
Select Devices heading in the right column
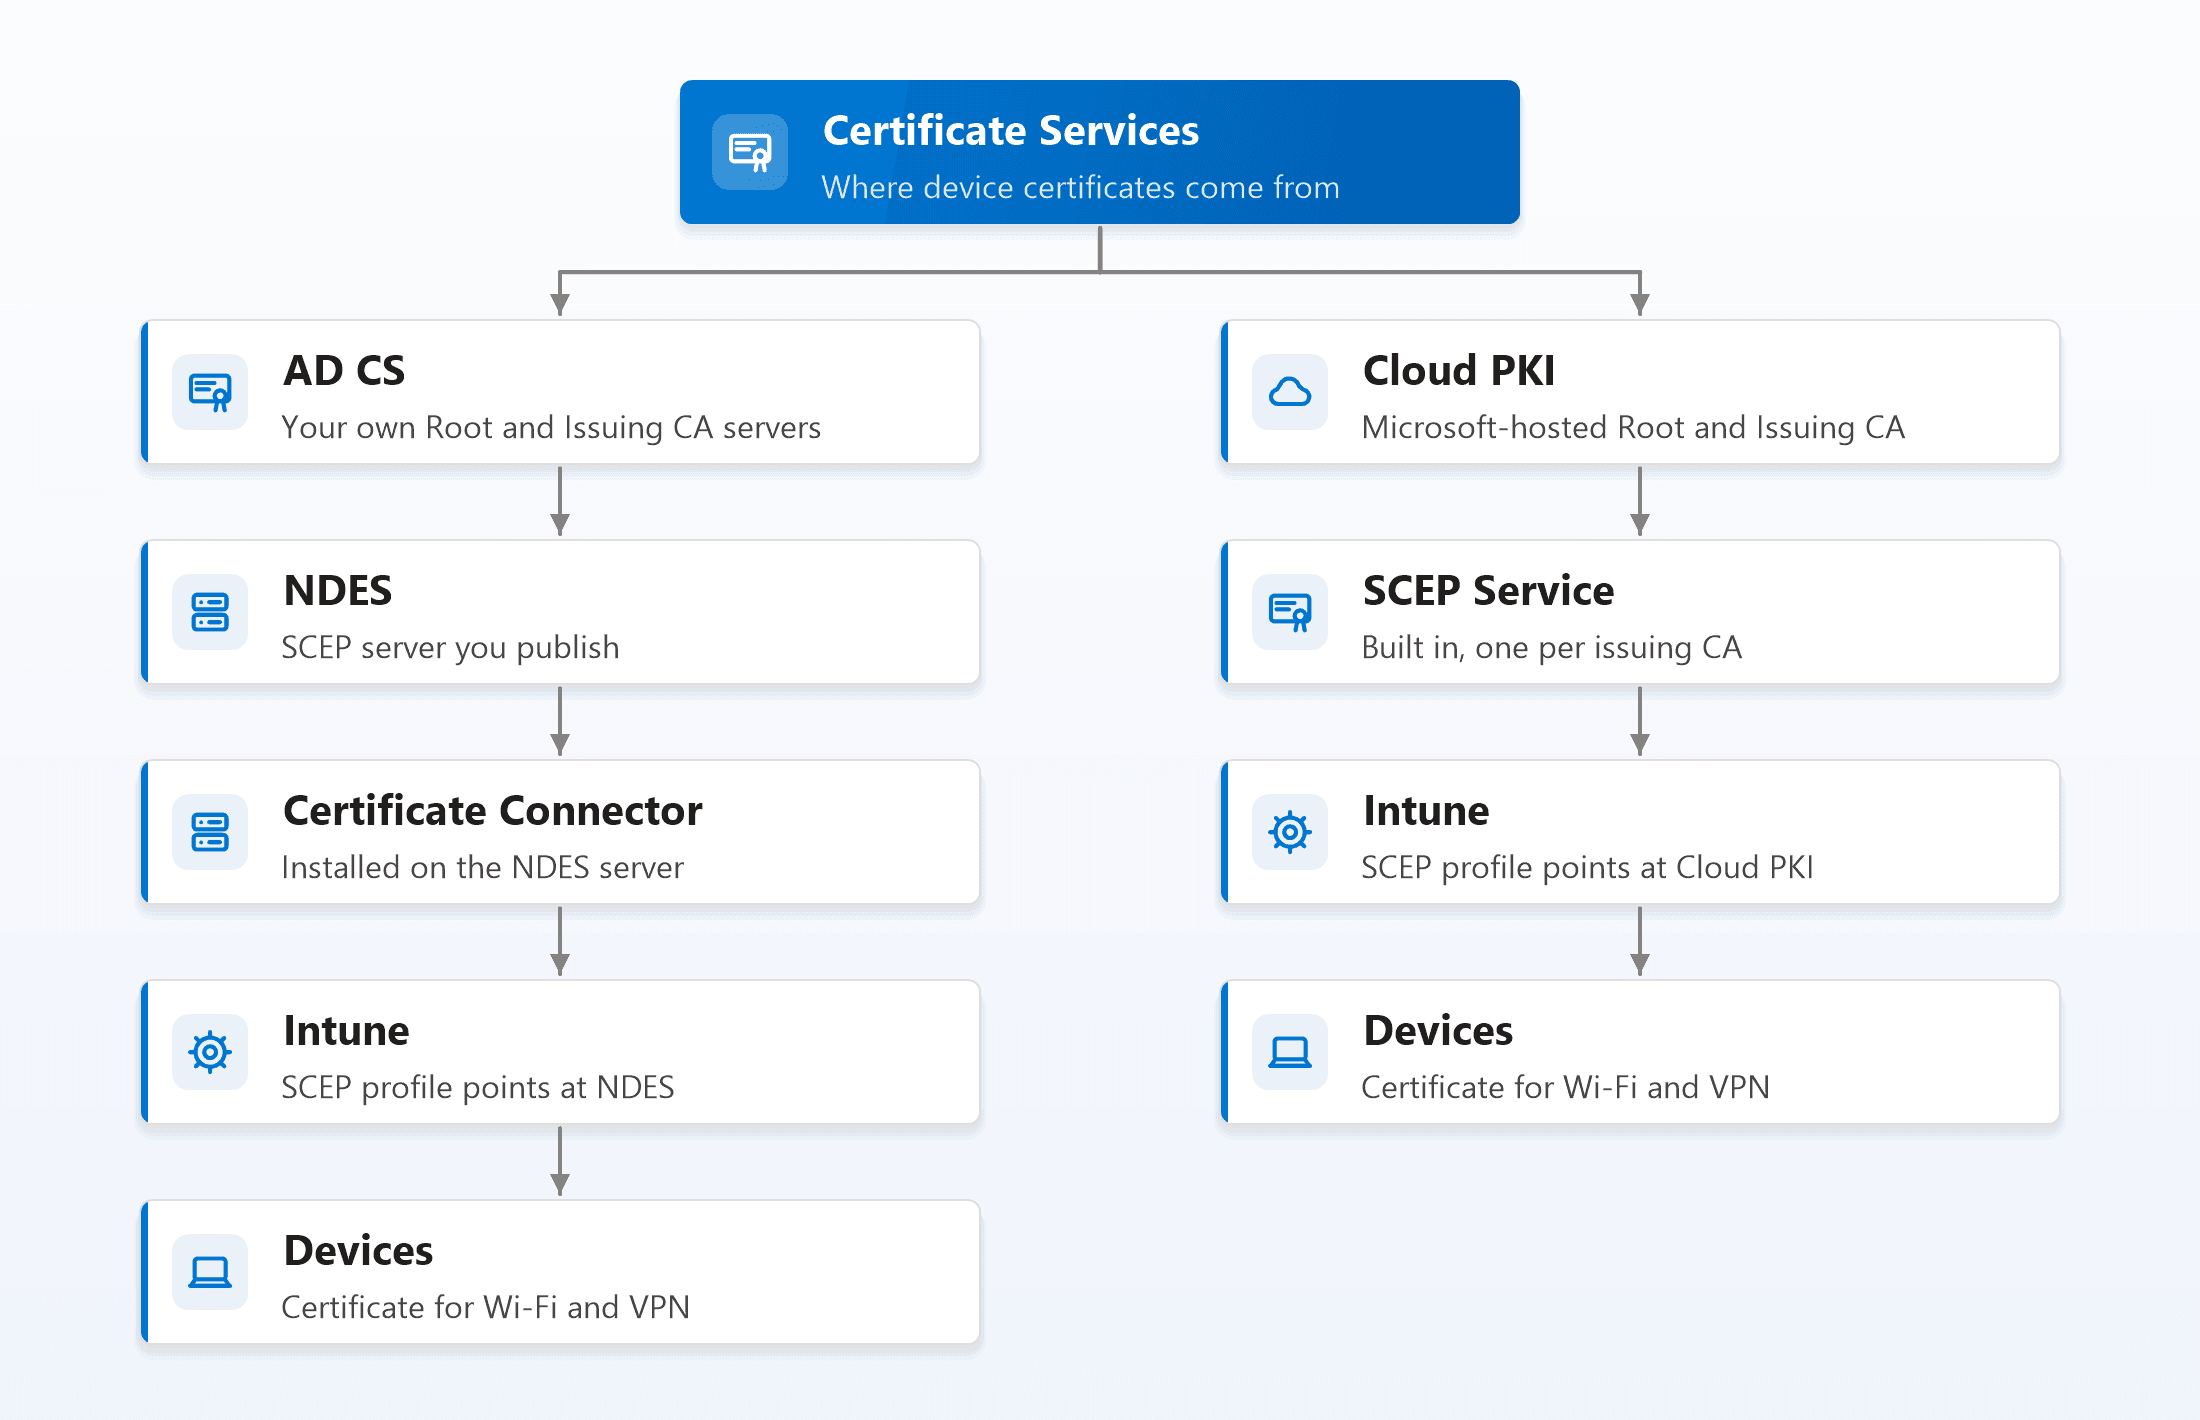(1438, 1031)
